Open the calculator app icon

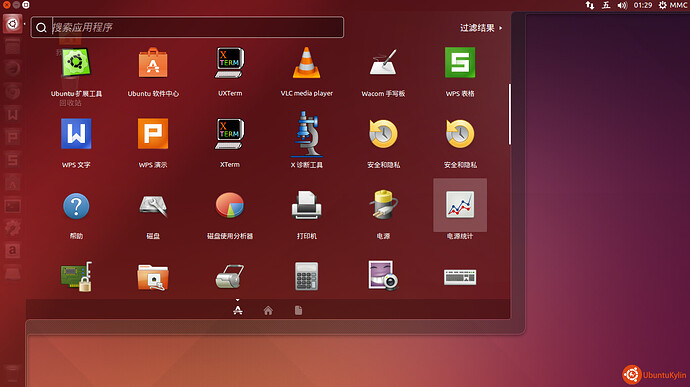[306, 276]
